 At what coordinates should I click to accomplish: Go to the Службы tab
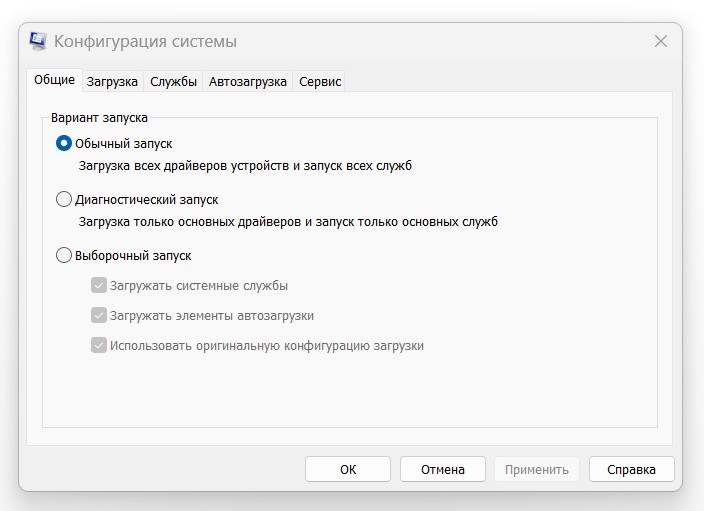(x=173, y=82)
